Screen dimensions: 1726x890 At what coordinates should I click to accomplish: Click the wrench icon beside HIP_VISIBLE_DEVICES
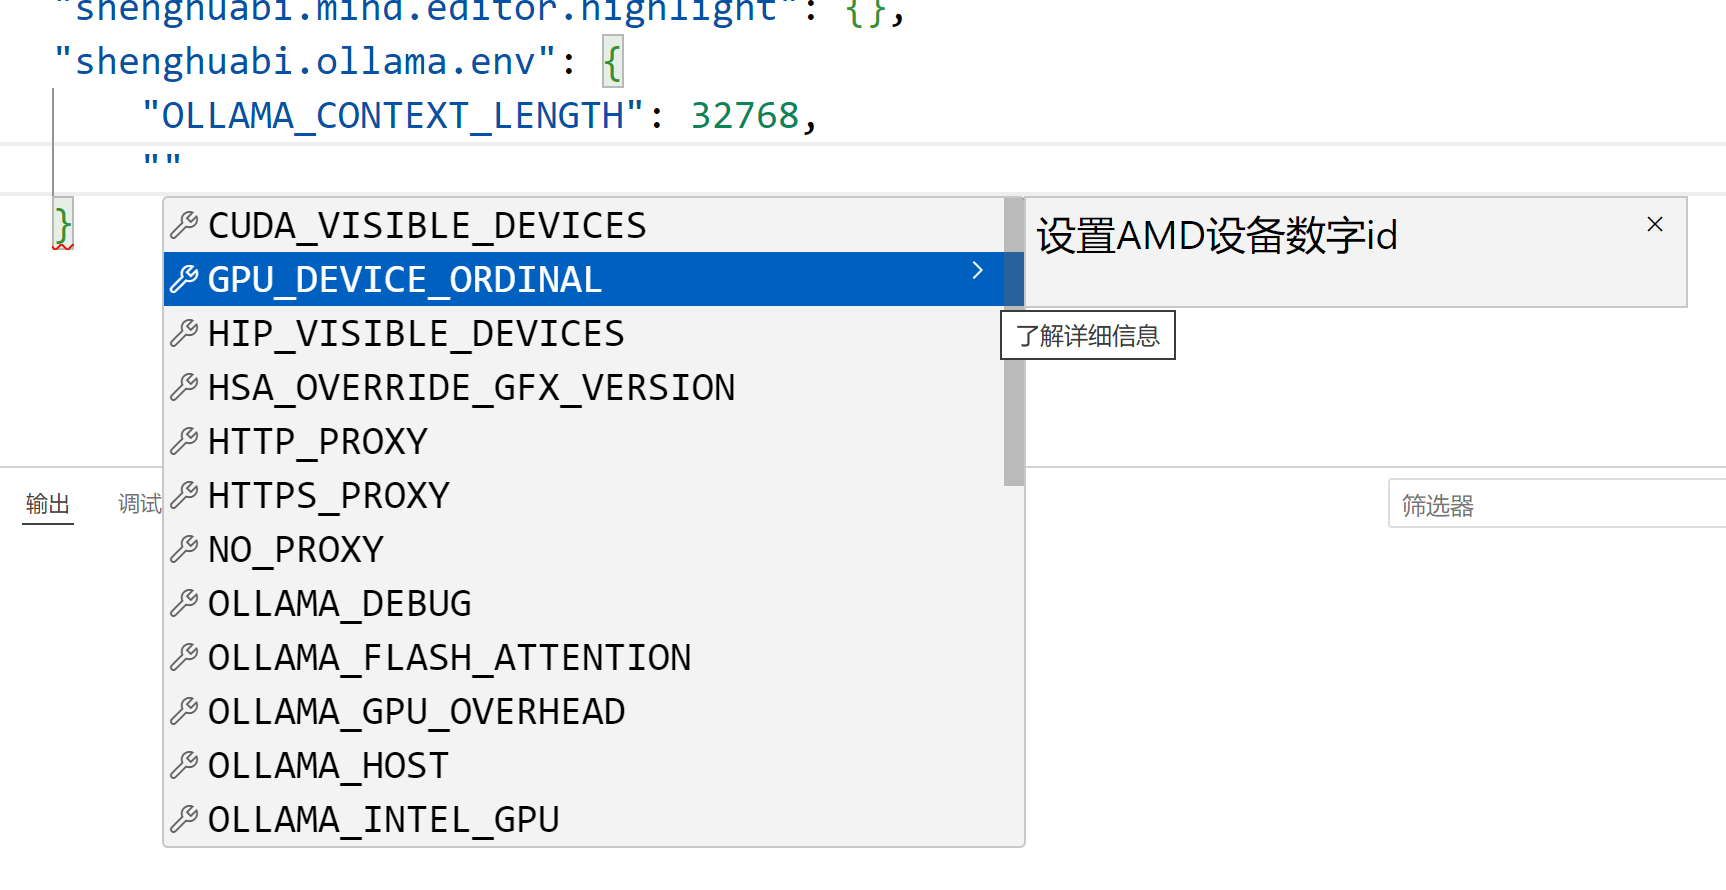coord(184,334)
